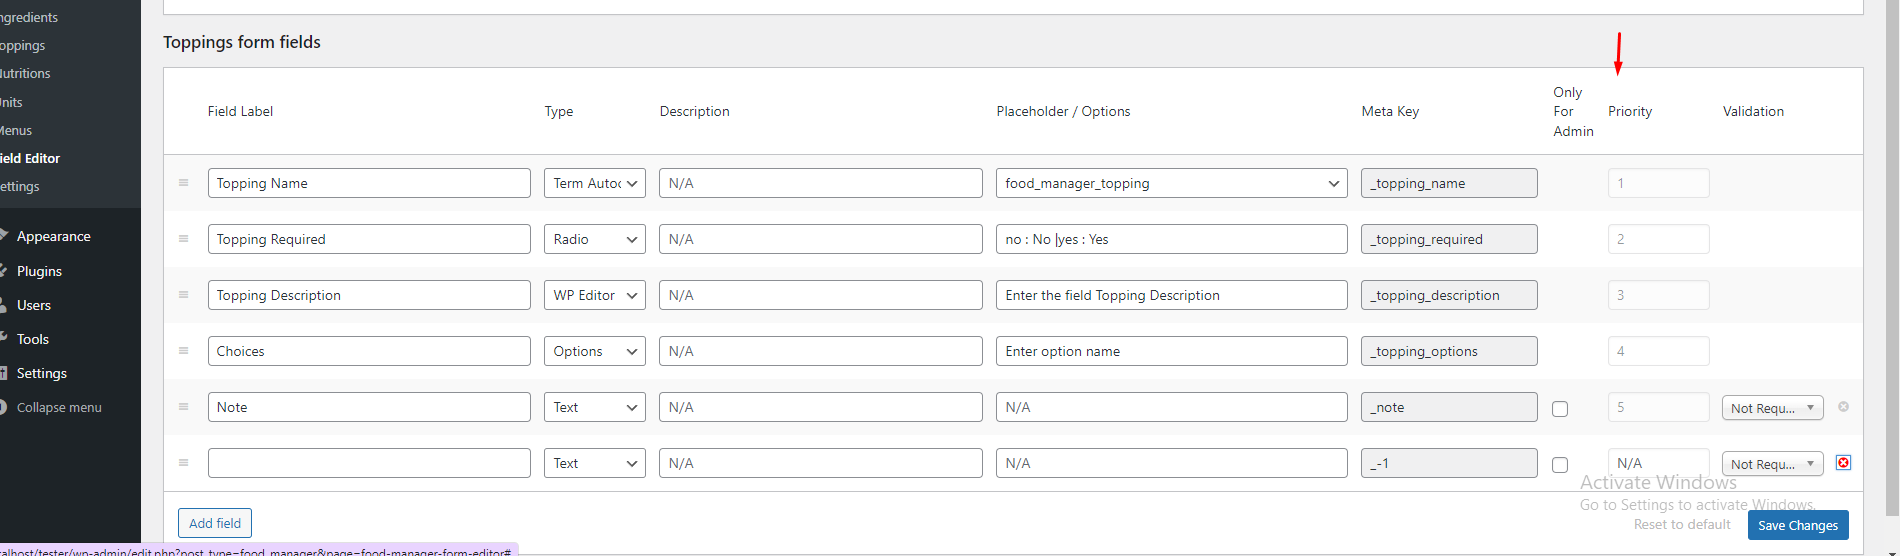Click the Plugins icon in sidebar
Viewport: 1900px width, 556px height.
[3, 271]
